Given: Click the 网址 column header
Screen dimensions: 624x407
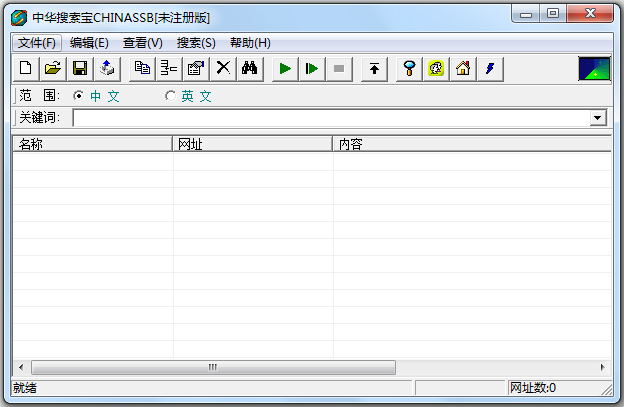Looking at the screenshot, I should (x=252, y=144).
